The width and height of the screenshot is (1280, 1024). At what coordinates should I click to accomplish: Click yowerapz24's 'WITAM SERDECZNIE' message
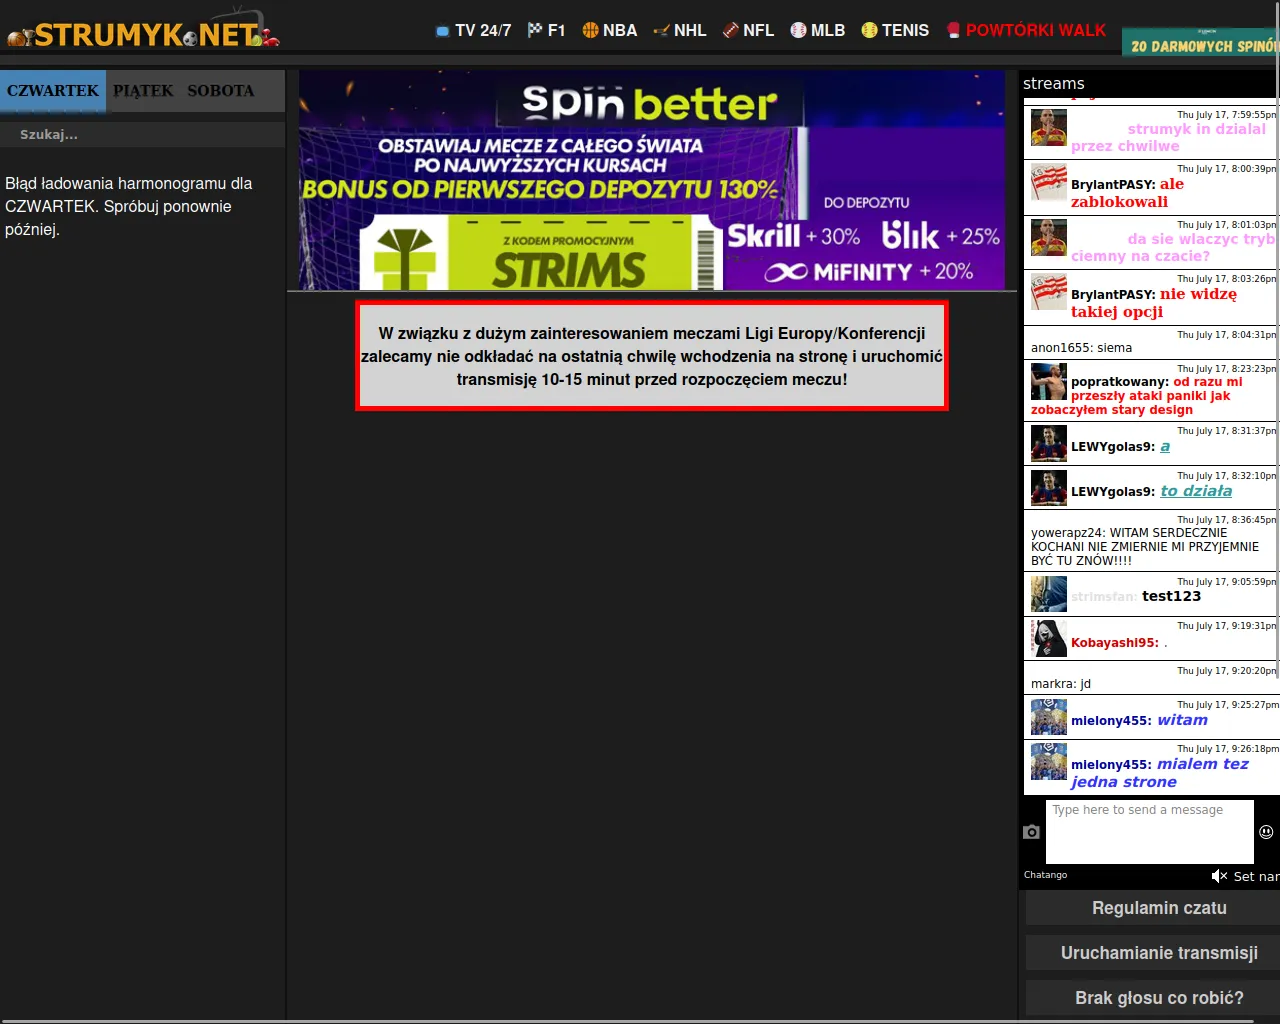1145,547
